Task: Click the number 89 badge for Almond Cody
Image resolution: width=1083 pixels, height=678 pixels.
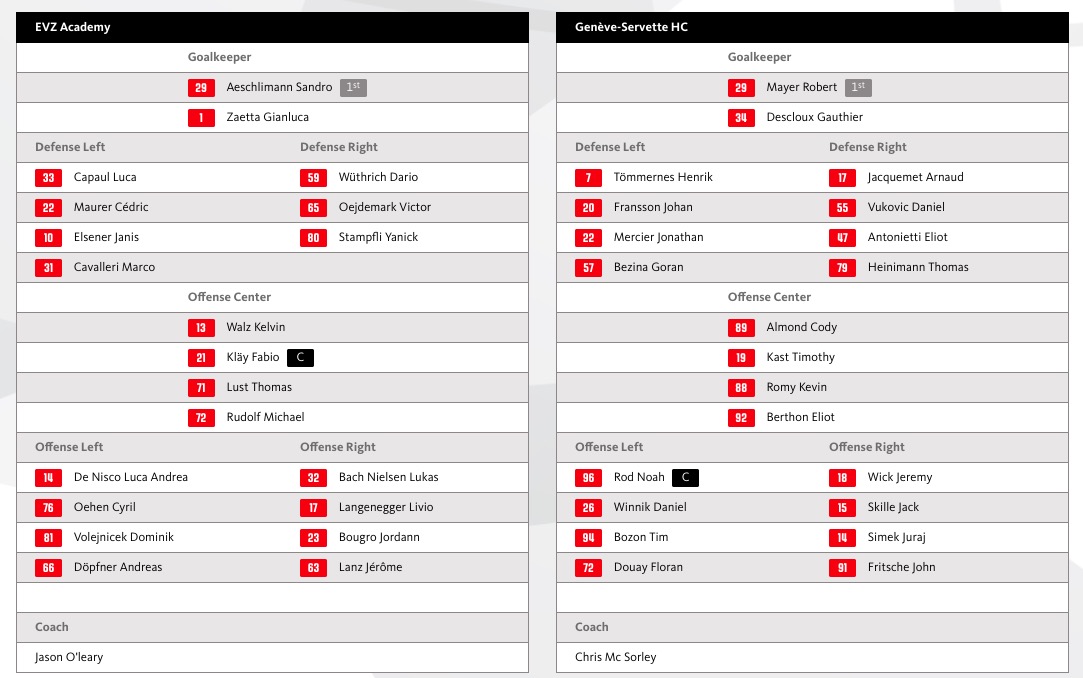Action: [741, 328]
